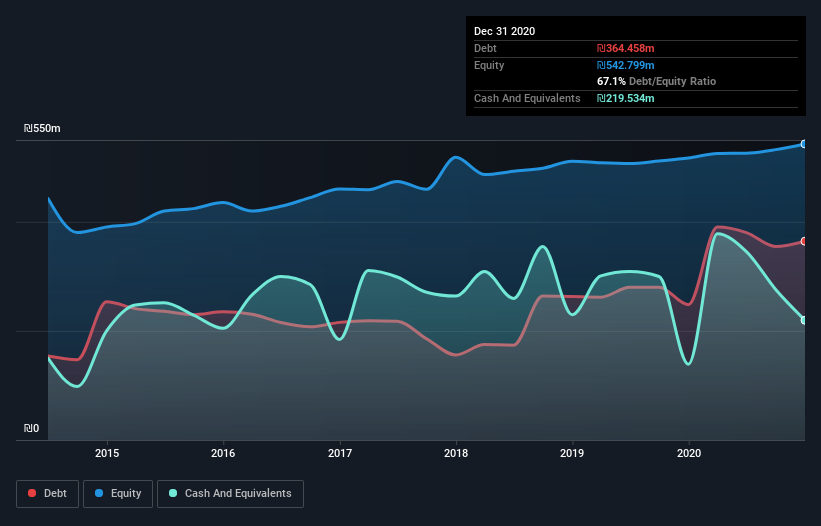Screen dimensions: 821x526
Task: Toggle Cash And Equivalents legend button
Action: tap(230, 494)
